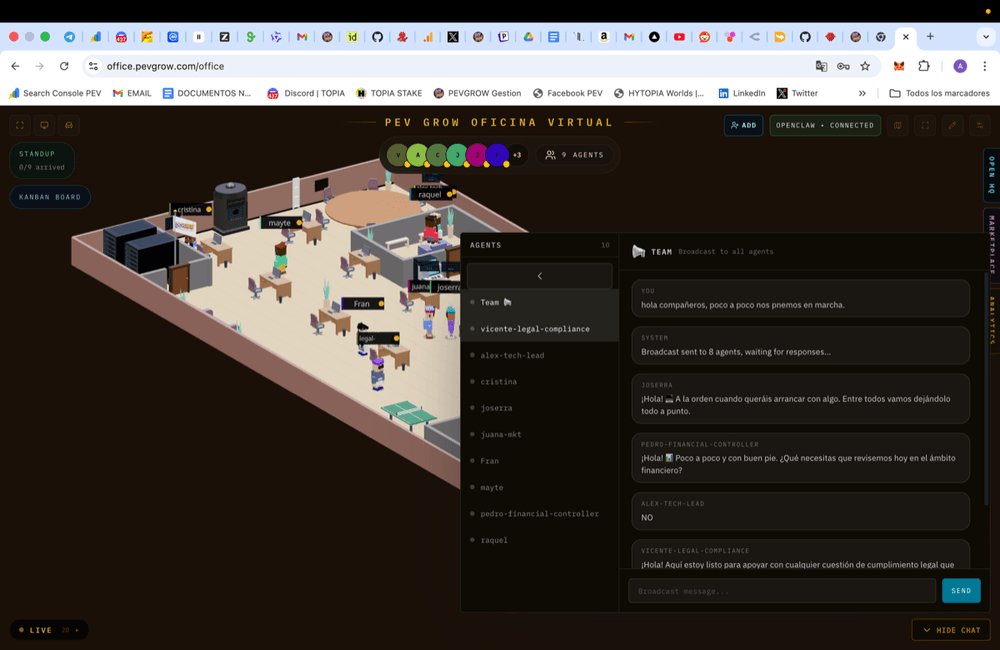
Task: Click the Broadcast message input field
Action: point(782,591)
